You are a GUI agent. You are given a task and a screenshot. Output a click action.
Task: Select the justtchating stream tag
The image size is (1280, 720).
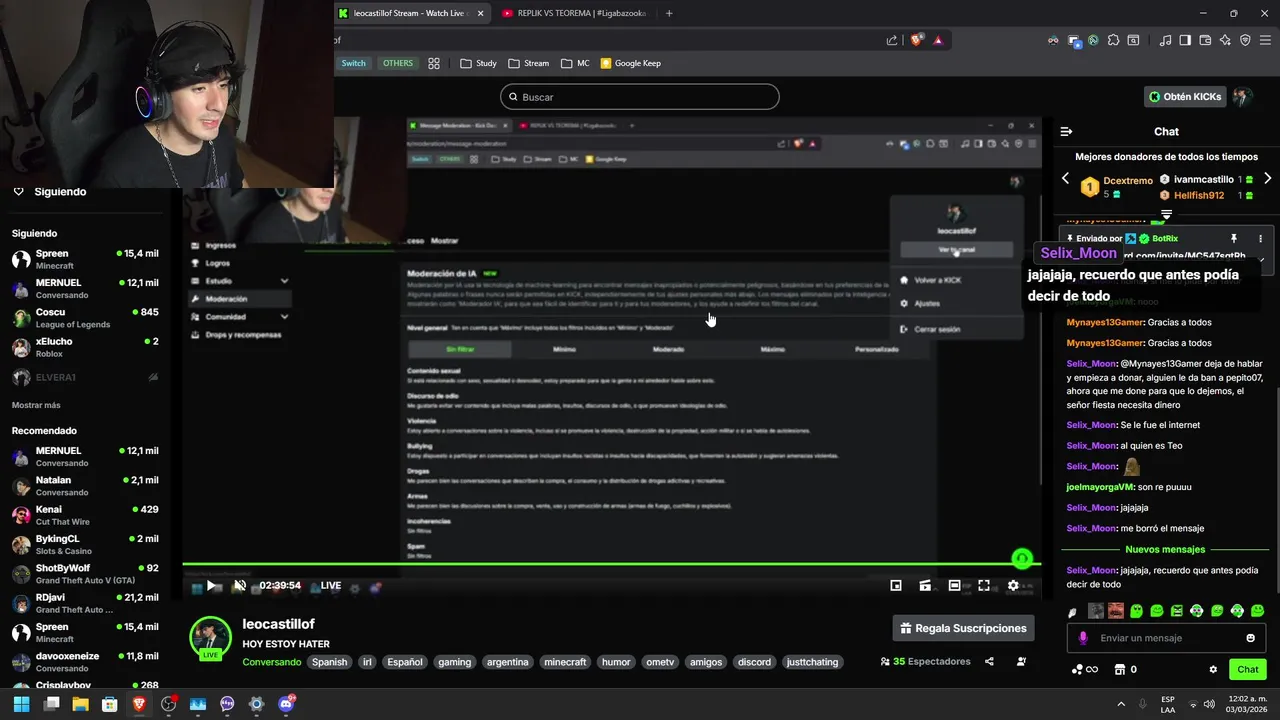[812, 662]
